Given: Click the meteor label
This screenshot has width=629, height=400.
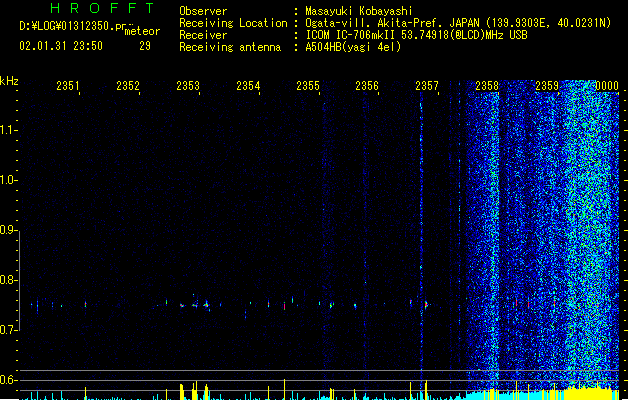Looking at the screenshot, I should (x=142, y=31).
